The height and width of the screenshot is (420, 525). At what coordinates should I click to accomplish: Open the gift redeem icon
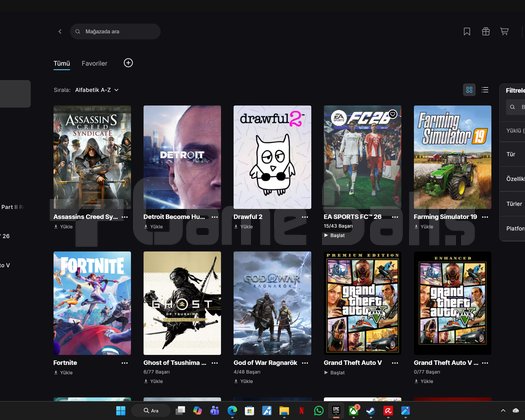pos(485,31)
